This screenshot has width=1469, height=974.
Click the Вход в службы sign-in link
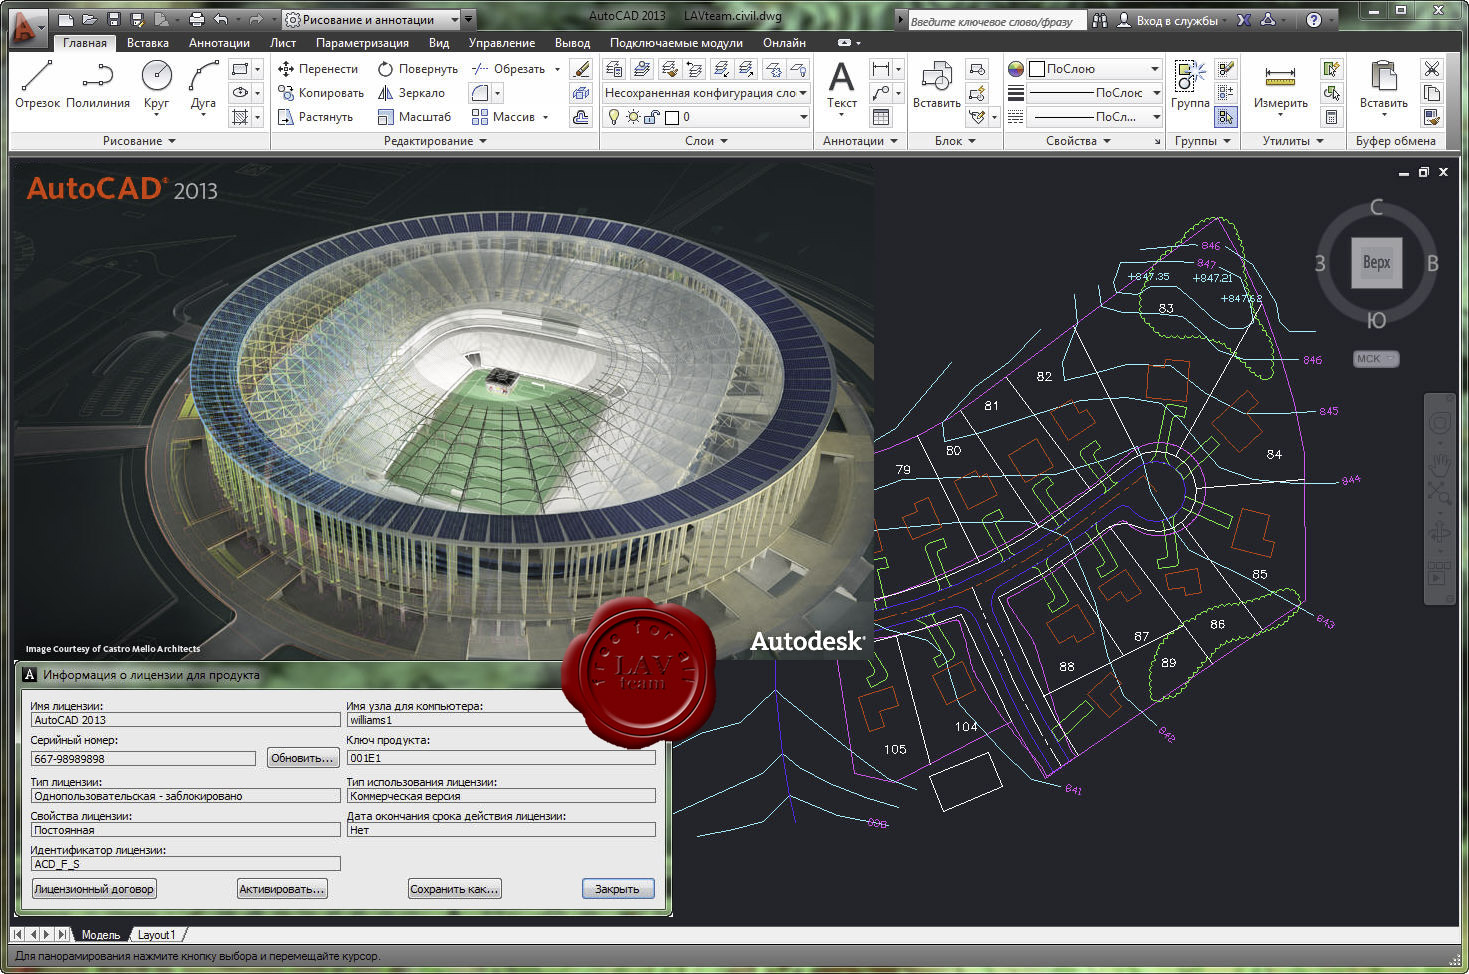click(x=1177, y=20)
